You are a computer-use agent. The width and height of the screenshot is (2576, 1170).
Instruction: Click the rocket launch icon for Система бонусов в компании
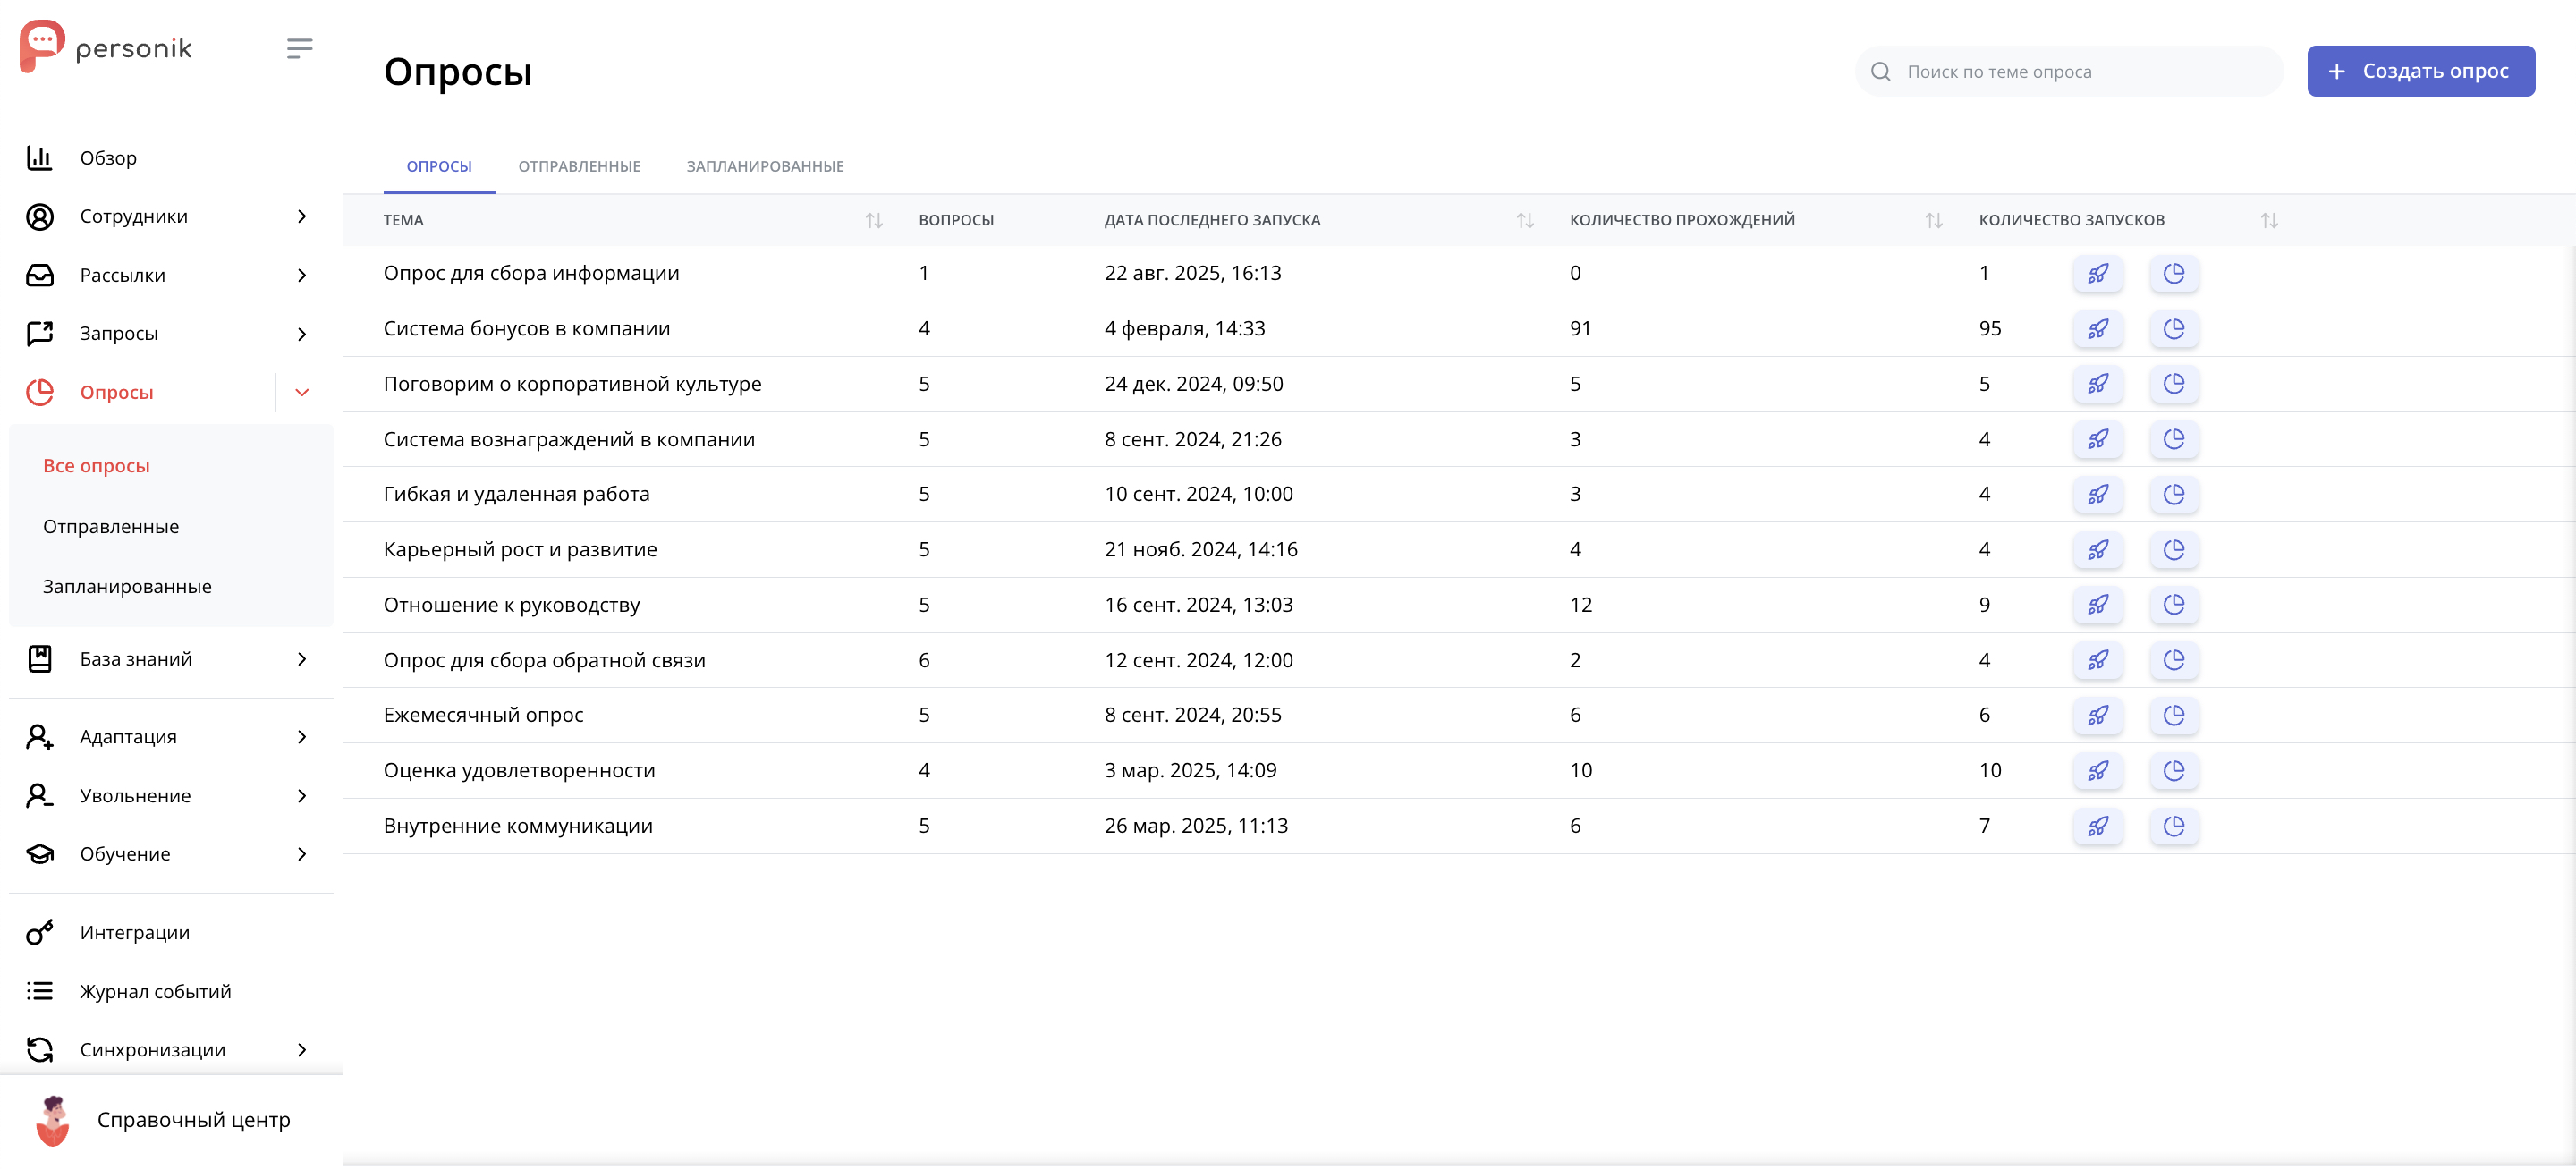click(2097, 329)
